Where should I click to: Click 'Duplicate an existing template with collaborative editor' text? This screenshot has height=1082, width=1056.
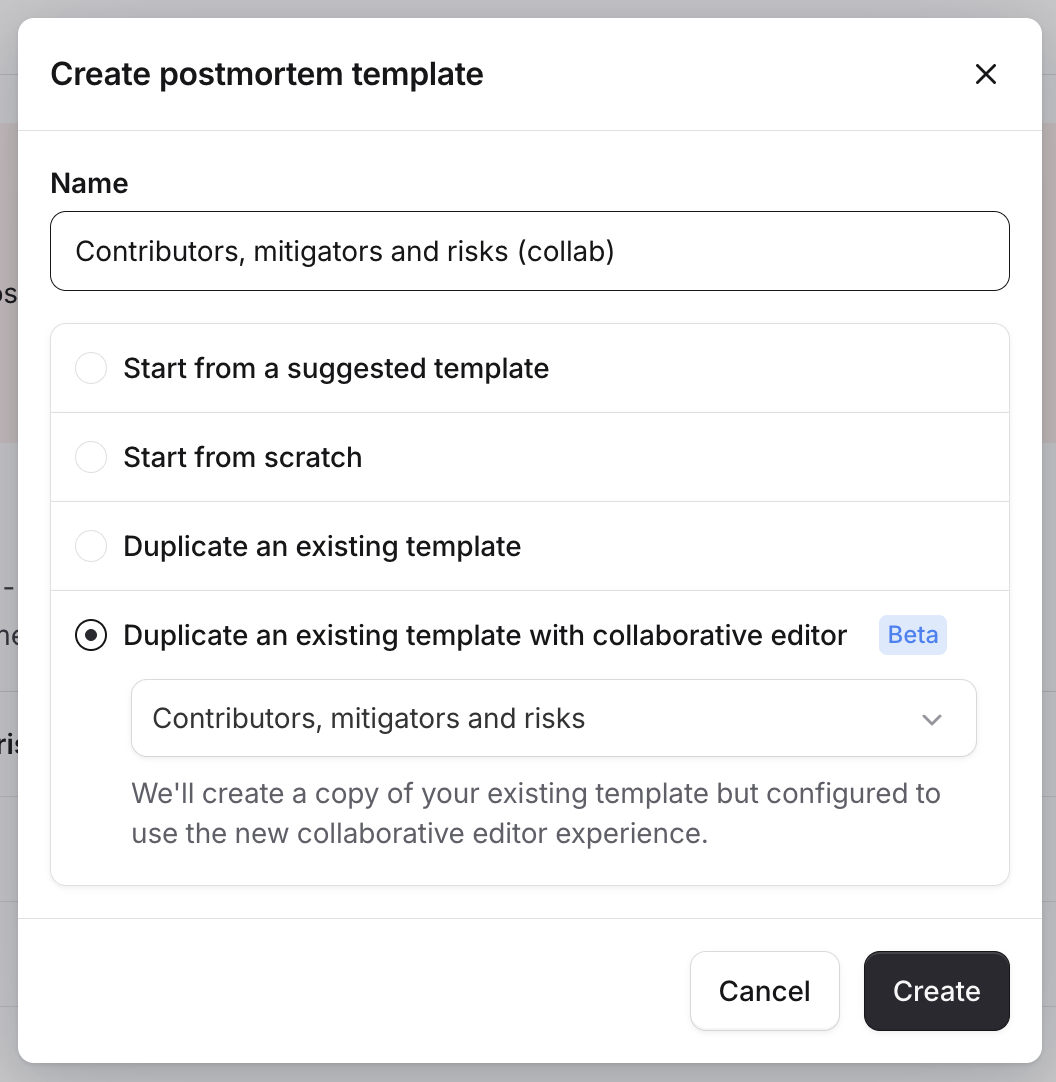tap(485, 635)
